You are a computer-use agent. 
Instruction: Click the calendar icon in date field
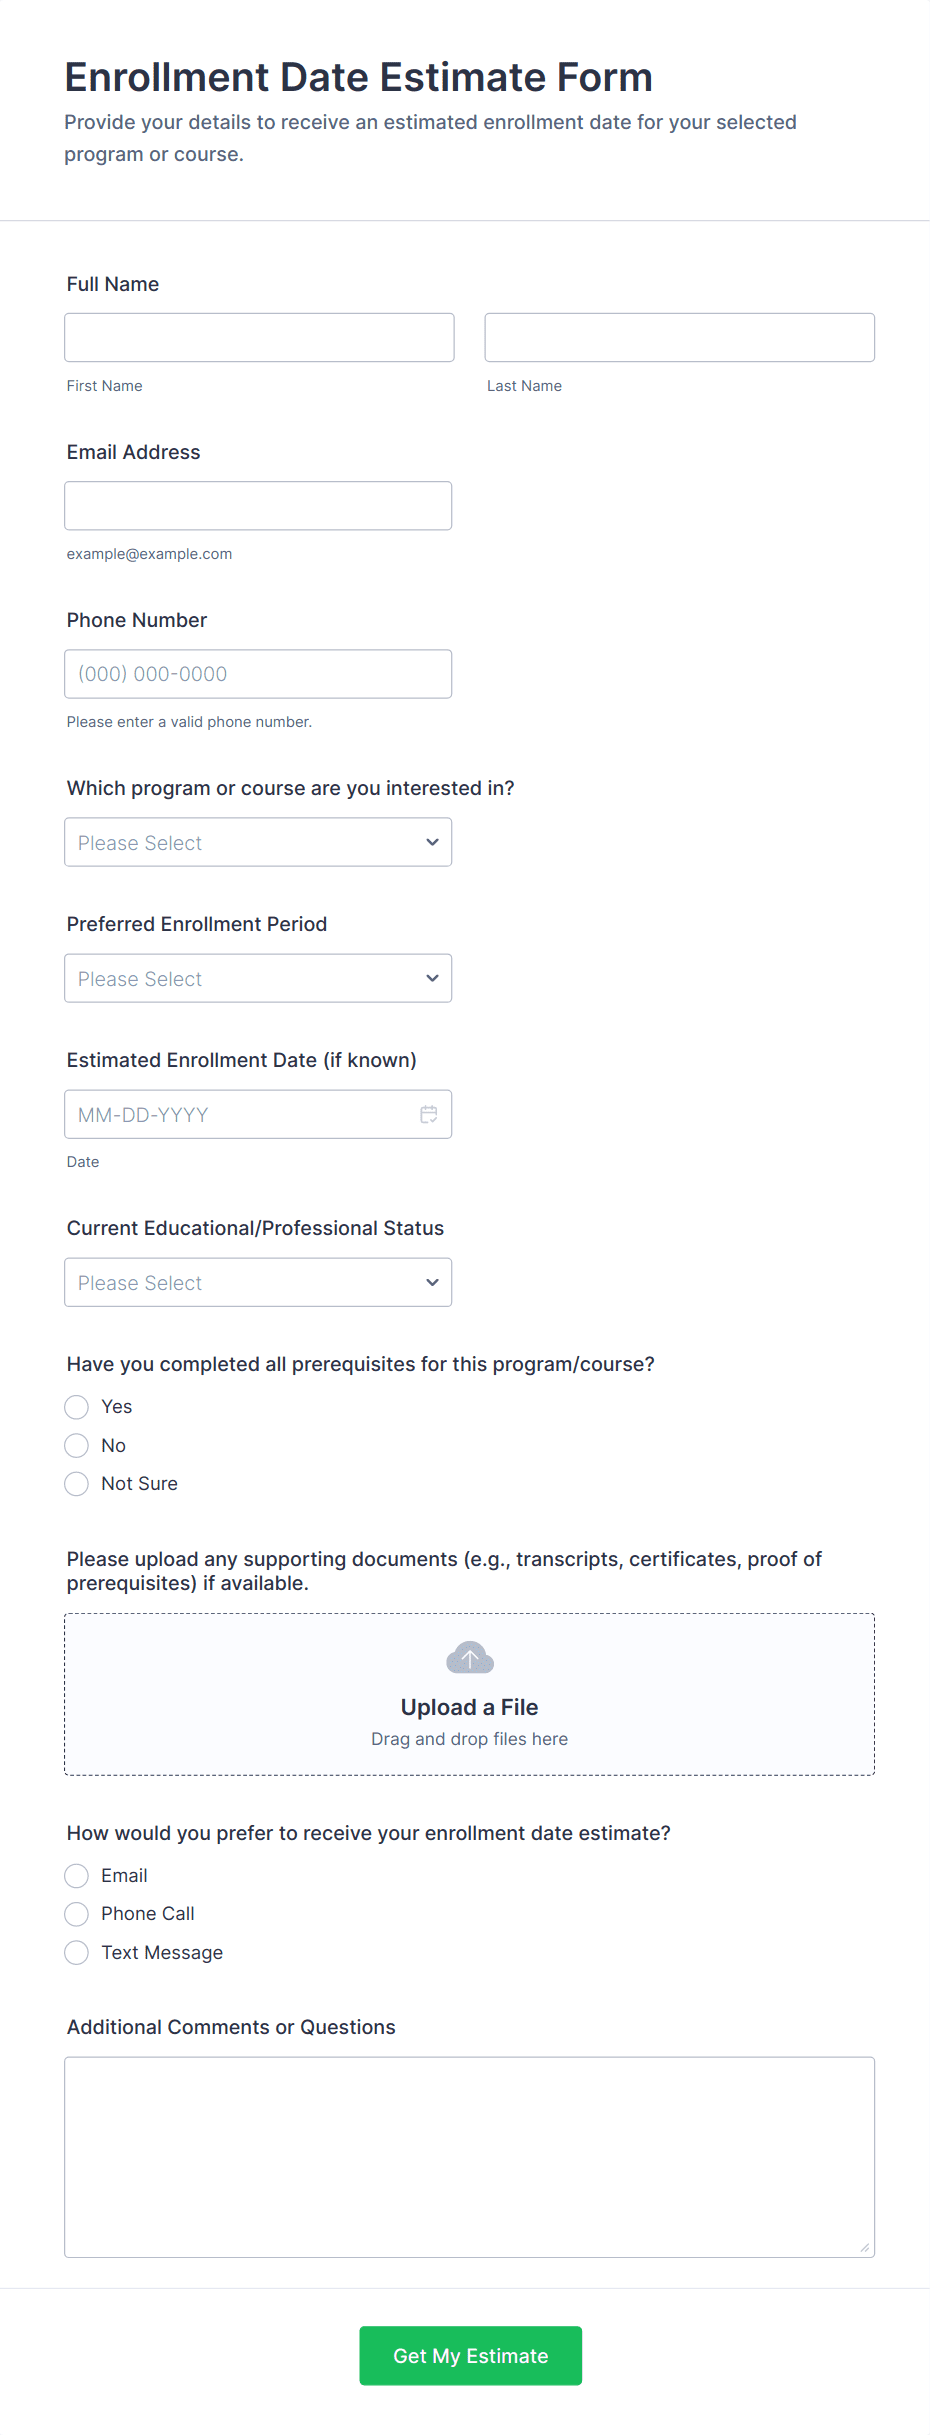click(x=429, y=1114)
